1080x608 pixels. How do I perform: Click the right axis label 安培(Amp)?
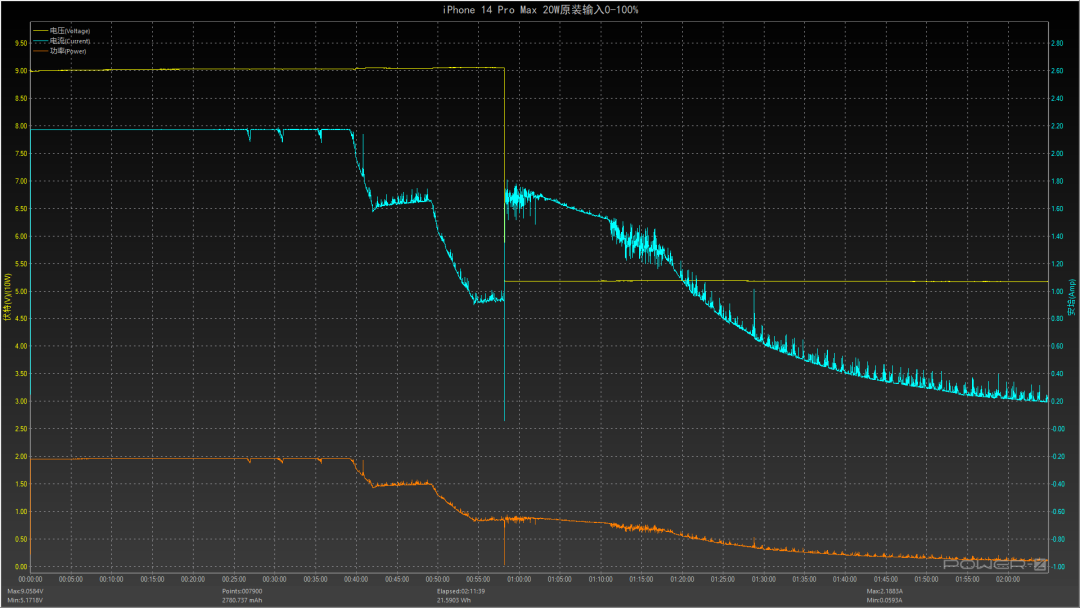point(1072,297)
